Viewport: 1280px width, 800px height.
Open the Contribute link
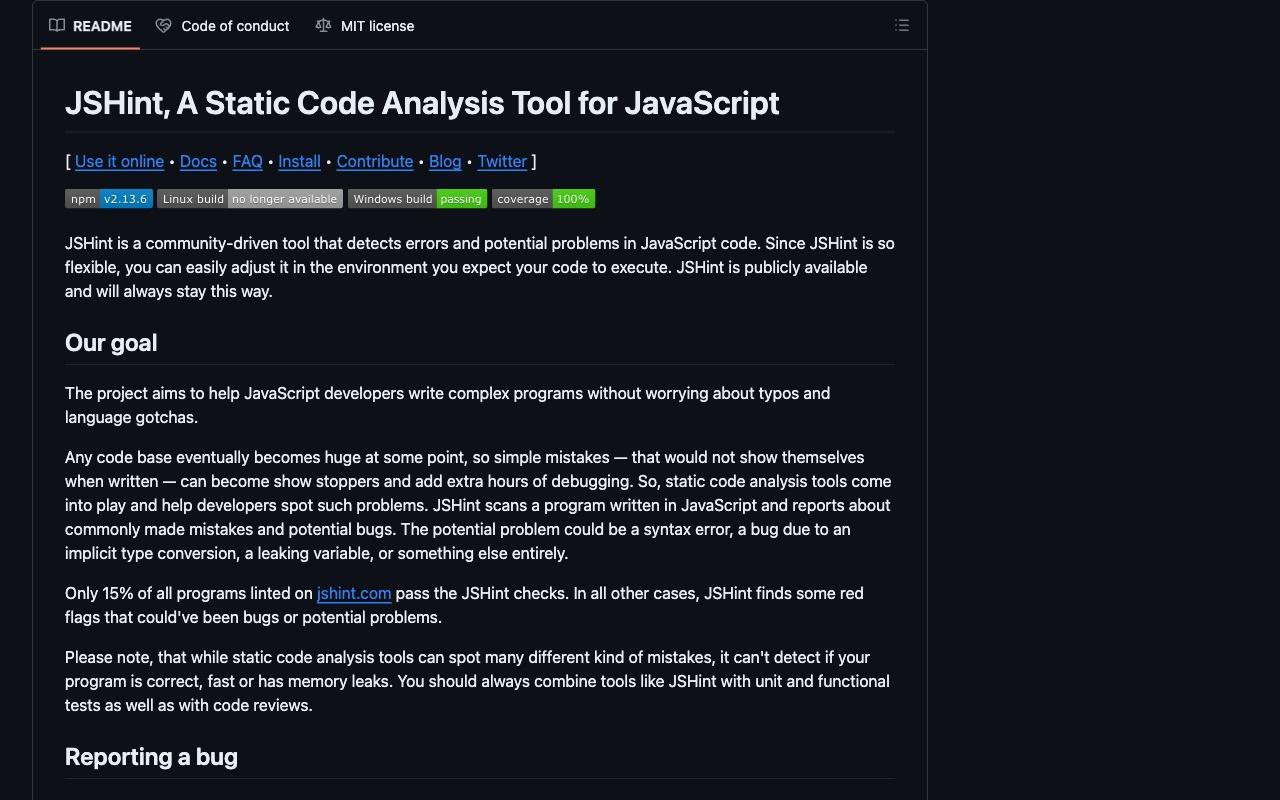[375, 161]
